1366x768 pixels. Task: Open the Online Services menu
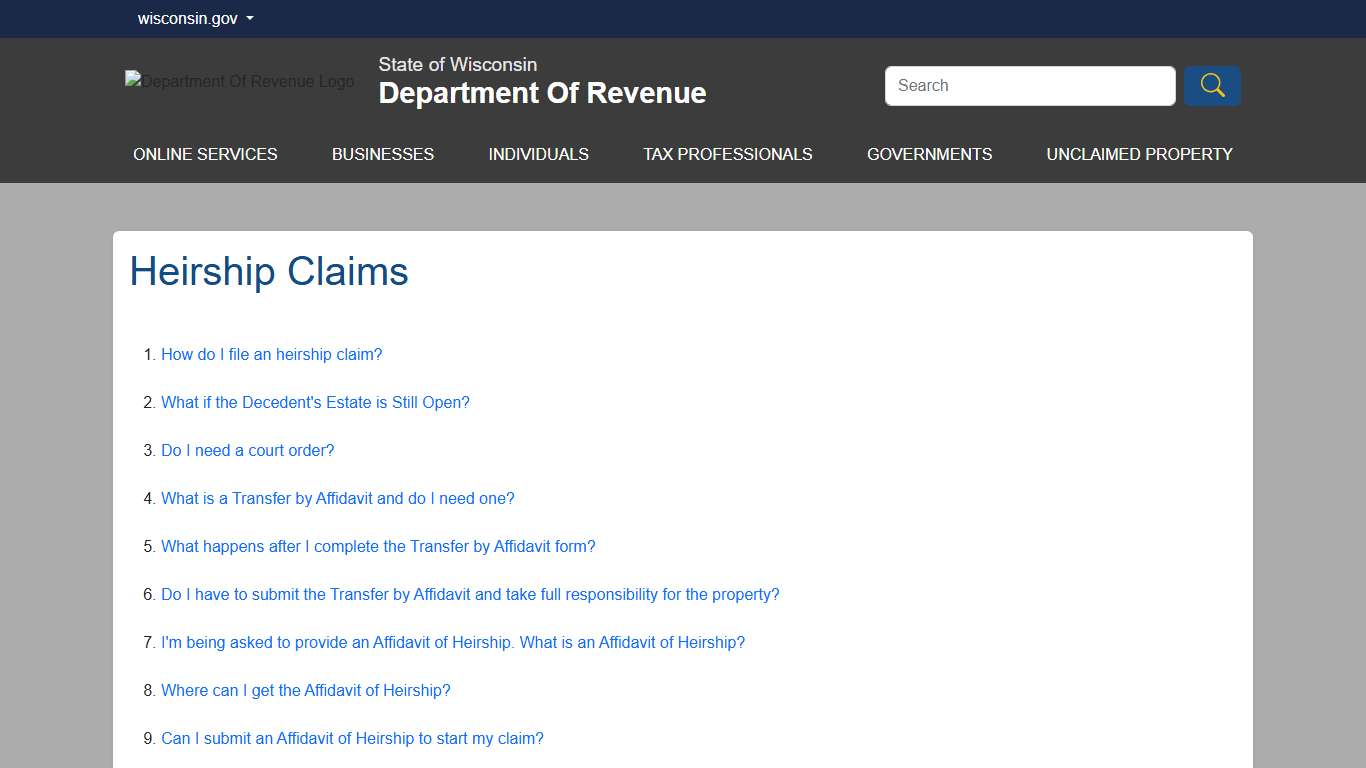[205, 154]
